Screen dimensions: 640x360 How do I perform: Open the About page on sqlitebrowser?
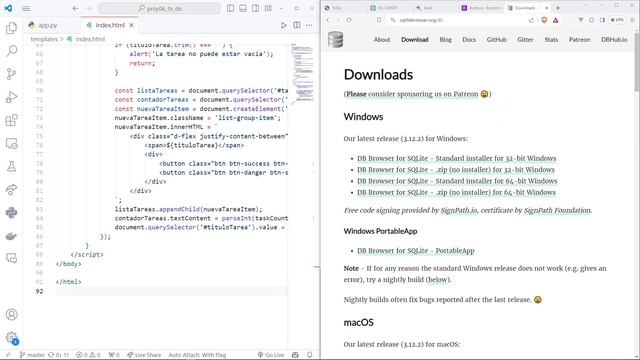coord(382,40)
